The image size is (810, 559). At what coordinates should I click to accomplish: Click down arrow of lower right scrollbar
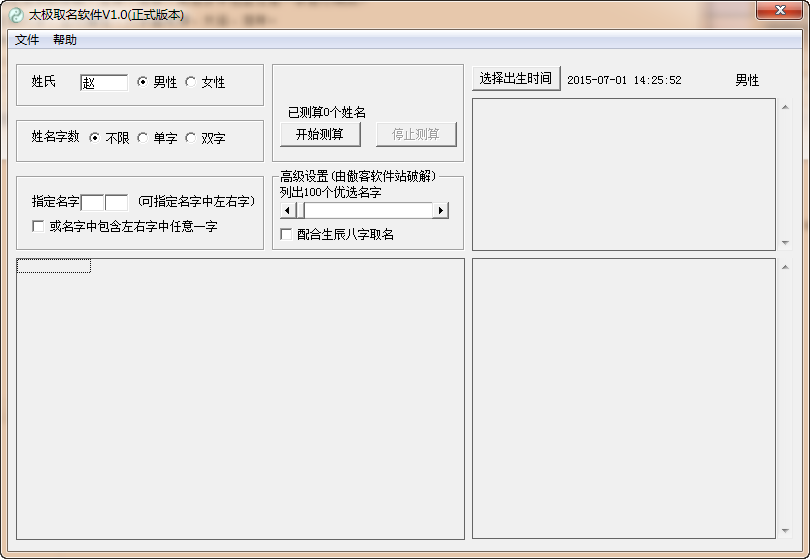785,531
